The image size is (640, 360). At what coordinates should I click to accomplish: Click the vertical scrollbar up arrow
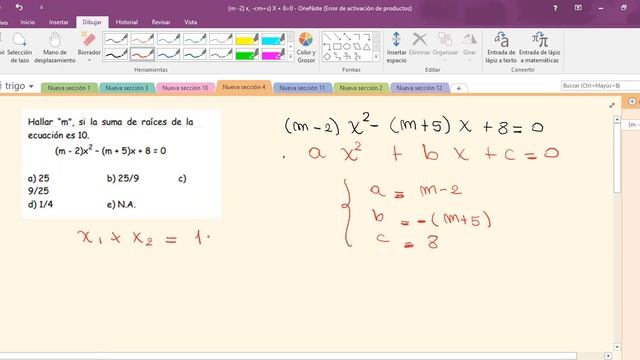pyautogui.click(x=617, y=119)
